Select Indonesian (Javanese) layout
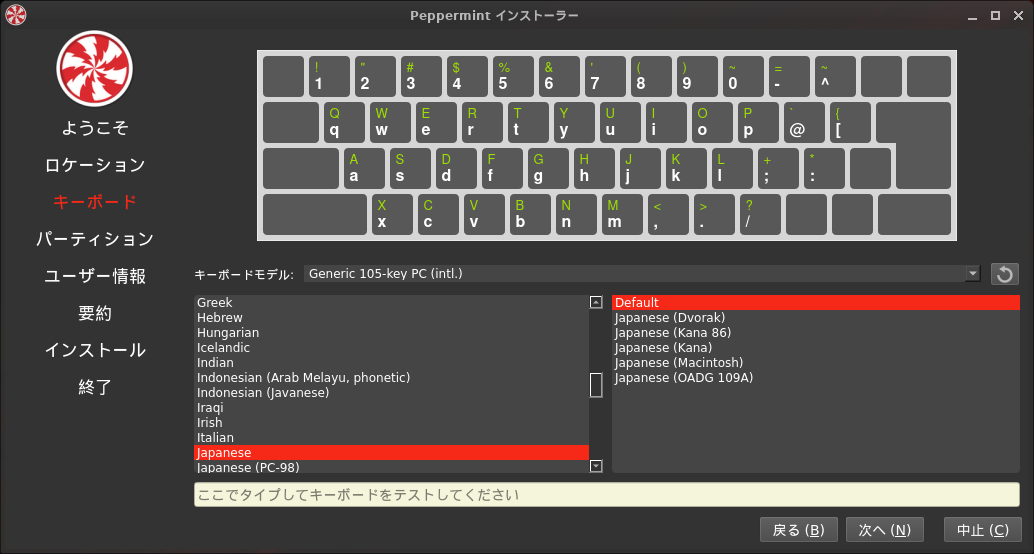This screenshot has height=554, width=1034. [392, 393]
